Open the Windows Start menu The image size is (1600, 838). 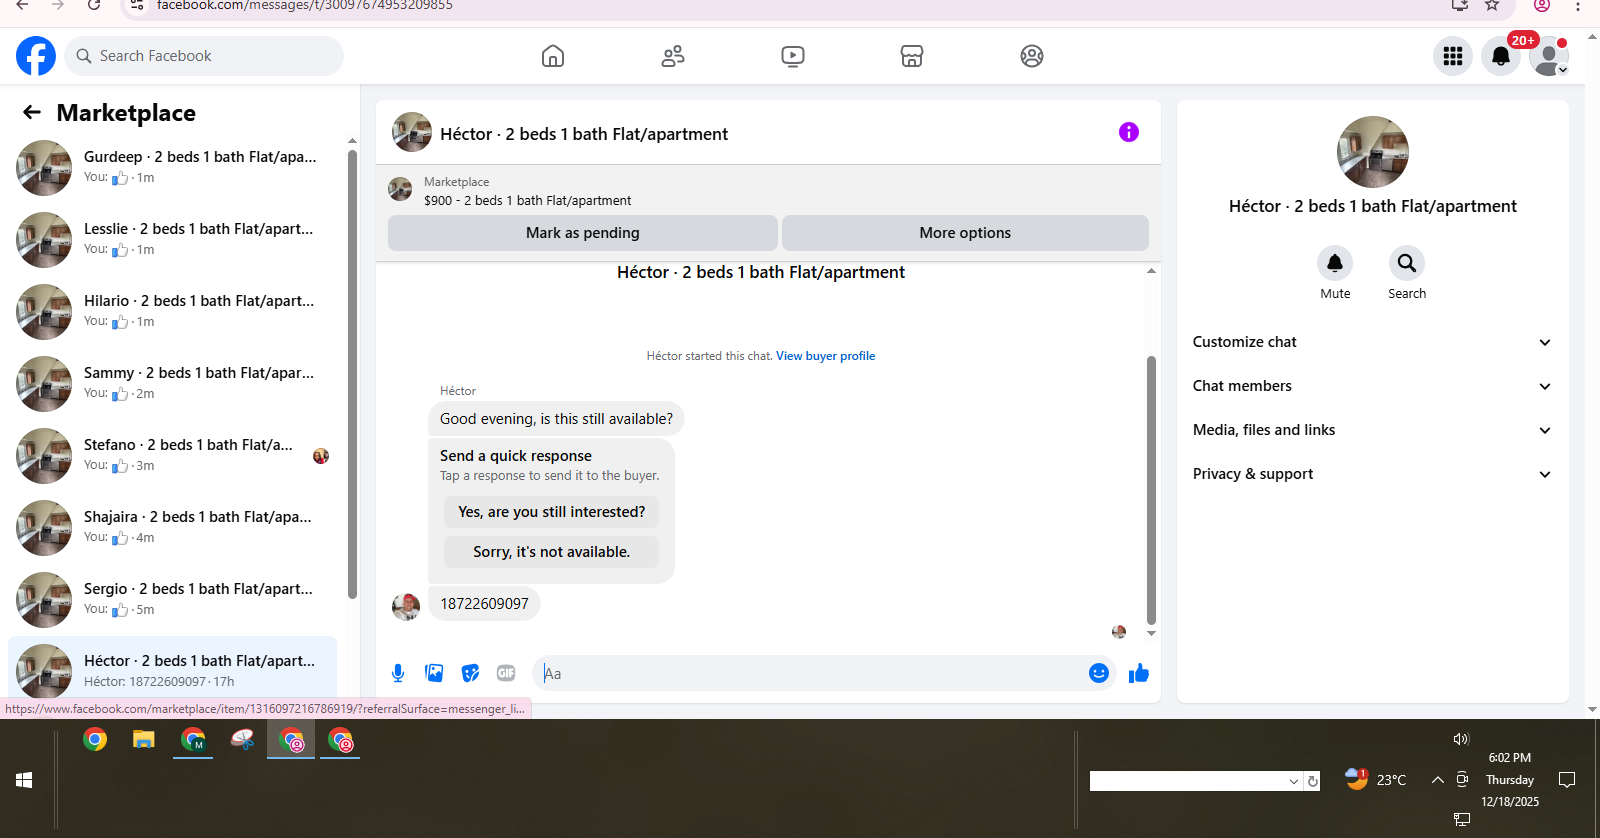pyautogui.click(x=24, y=780)
